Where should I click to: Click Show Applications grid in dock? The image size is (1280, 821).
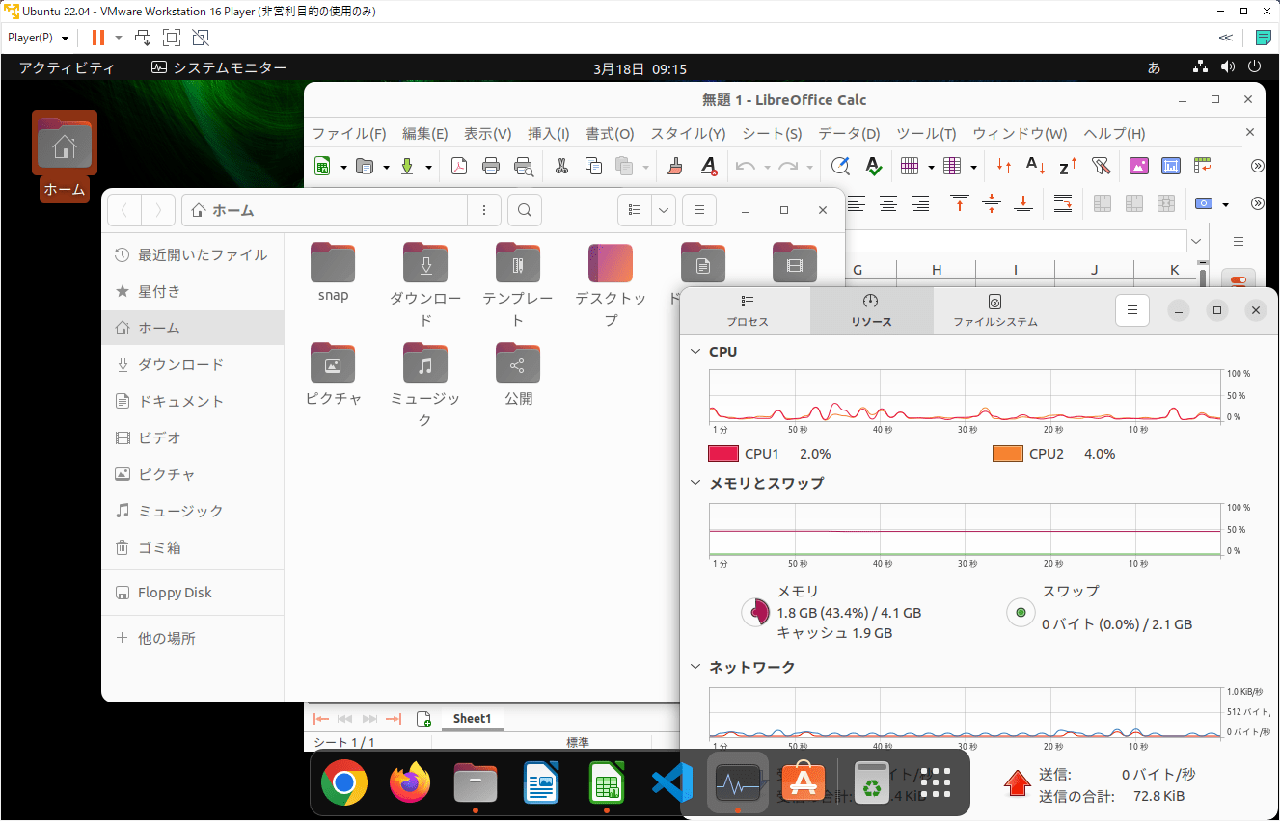click(935, 783)
